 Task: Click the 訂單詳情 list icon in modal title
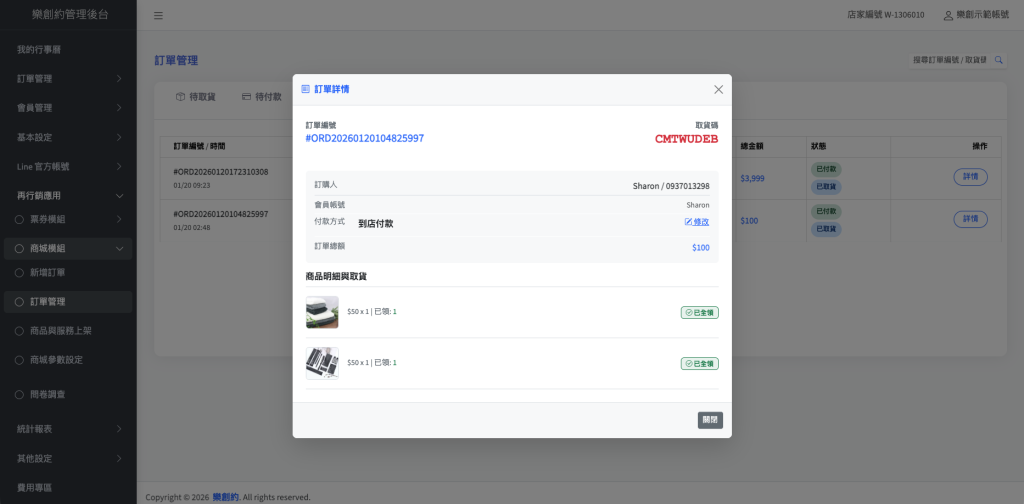(x=306, y=89)
